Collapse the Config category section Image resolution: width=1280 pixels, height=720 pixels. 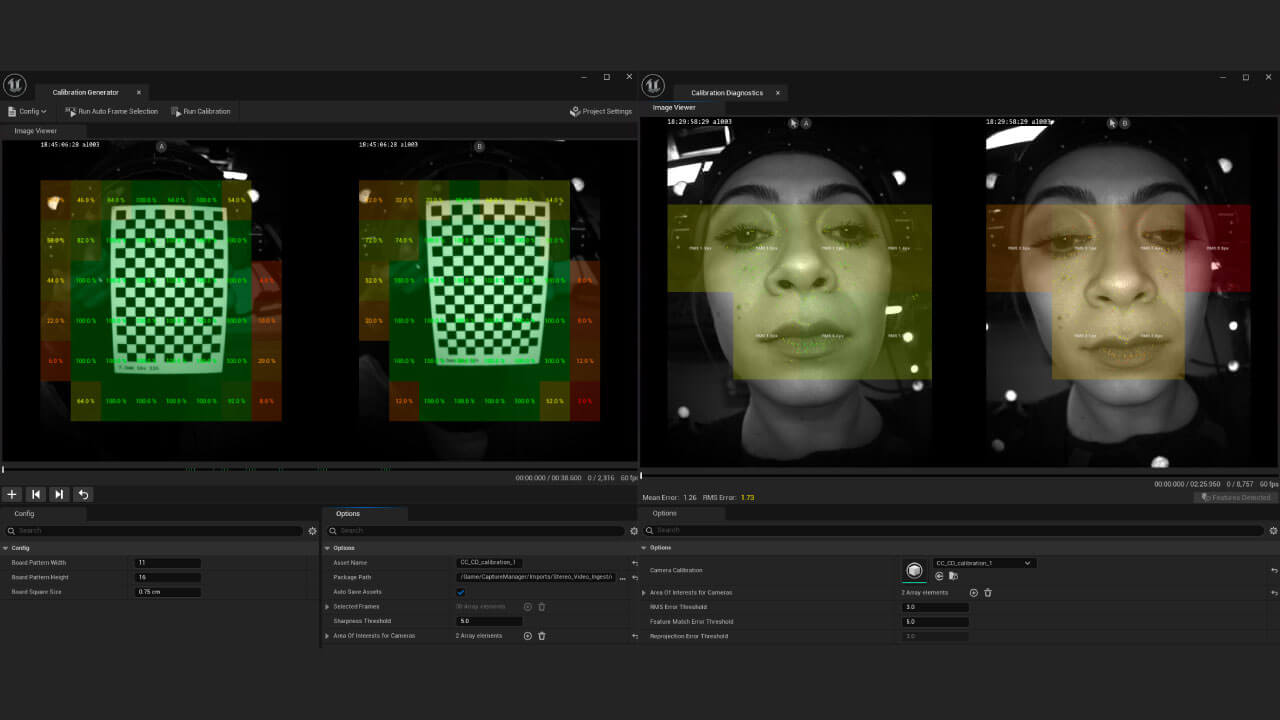pyautogui.click(x=5, y=548)
